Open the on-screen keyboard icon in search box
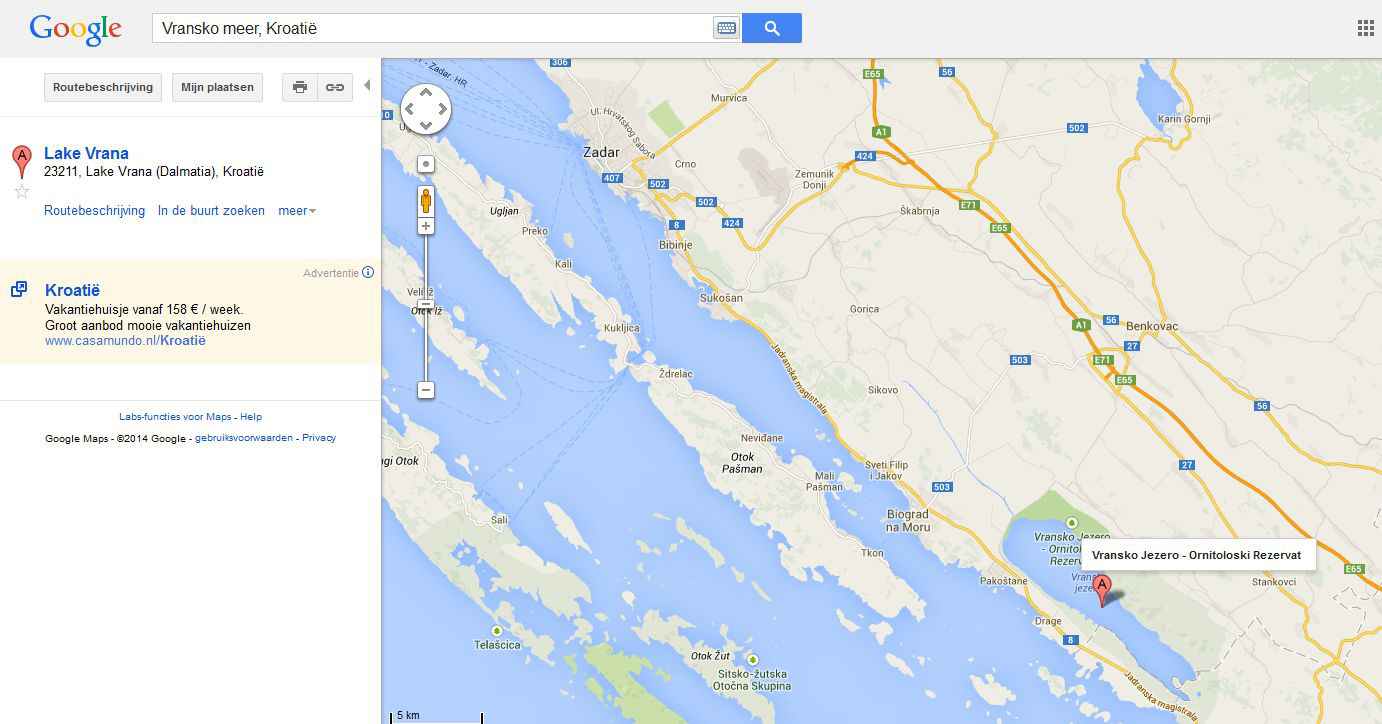Viewport: 1382px width, 724px height. [726, 28]
